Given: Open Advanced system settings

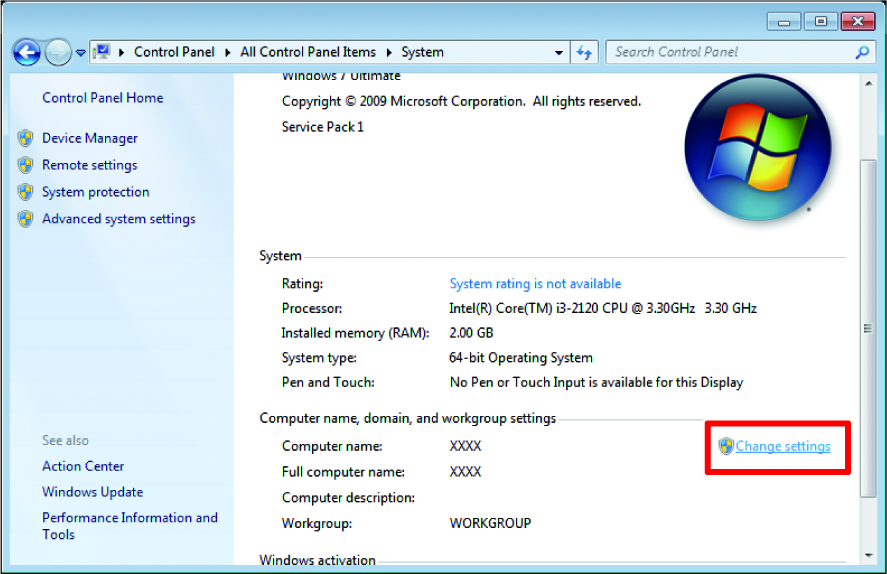Looking at the screenshot, I should pos(119,219).
